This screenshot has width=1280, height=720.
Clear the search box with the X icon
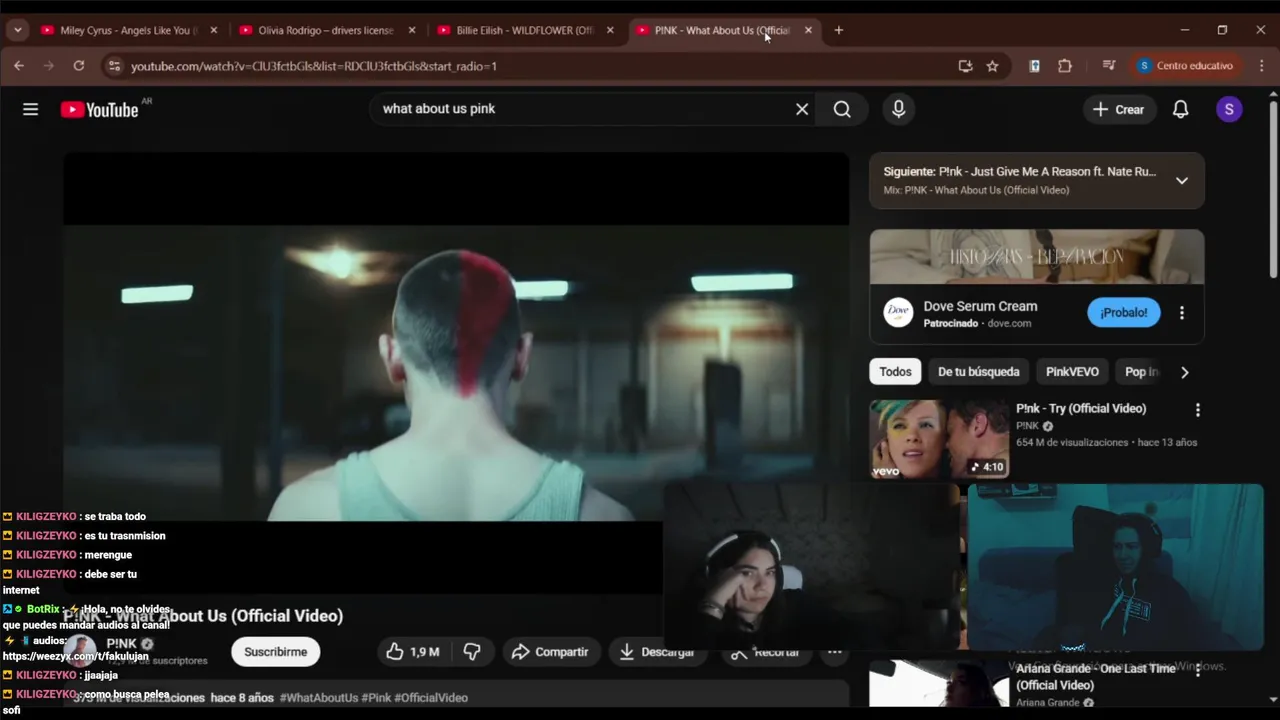pyautogui.click(x=802, y=109)
